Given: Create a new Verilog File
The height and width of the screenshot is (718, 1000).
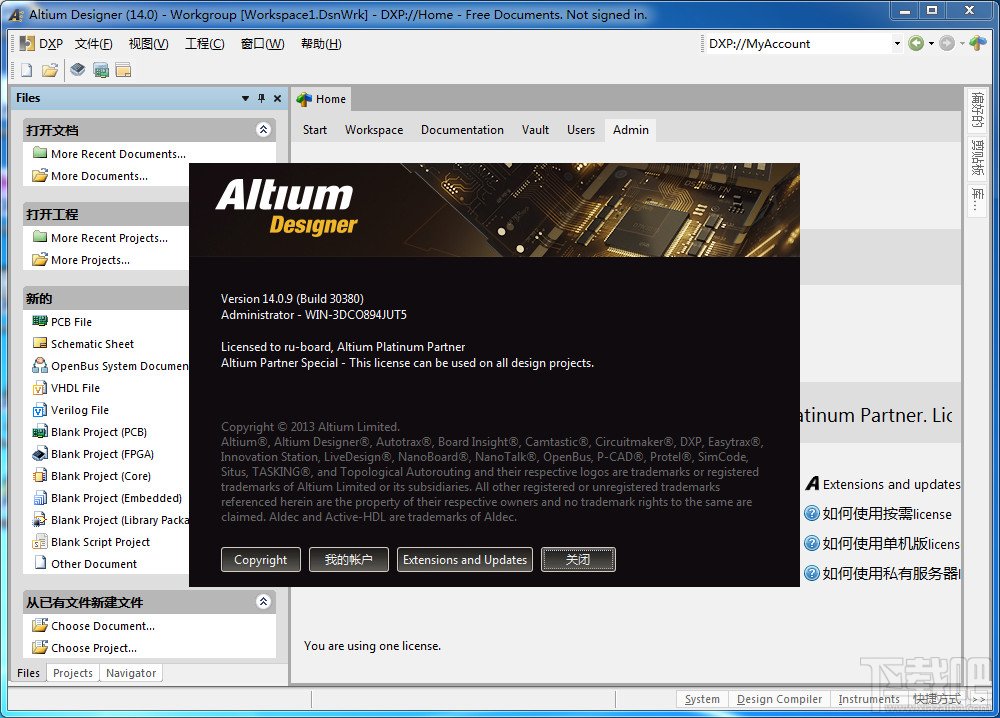Looking at the screenshot, I should tap(79, 410).
